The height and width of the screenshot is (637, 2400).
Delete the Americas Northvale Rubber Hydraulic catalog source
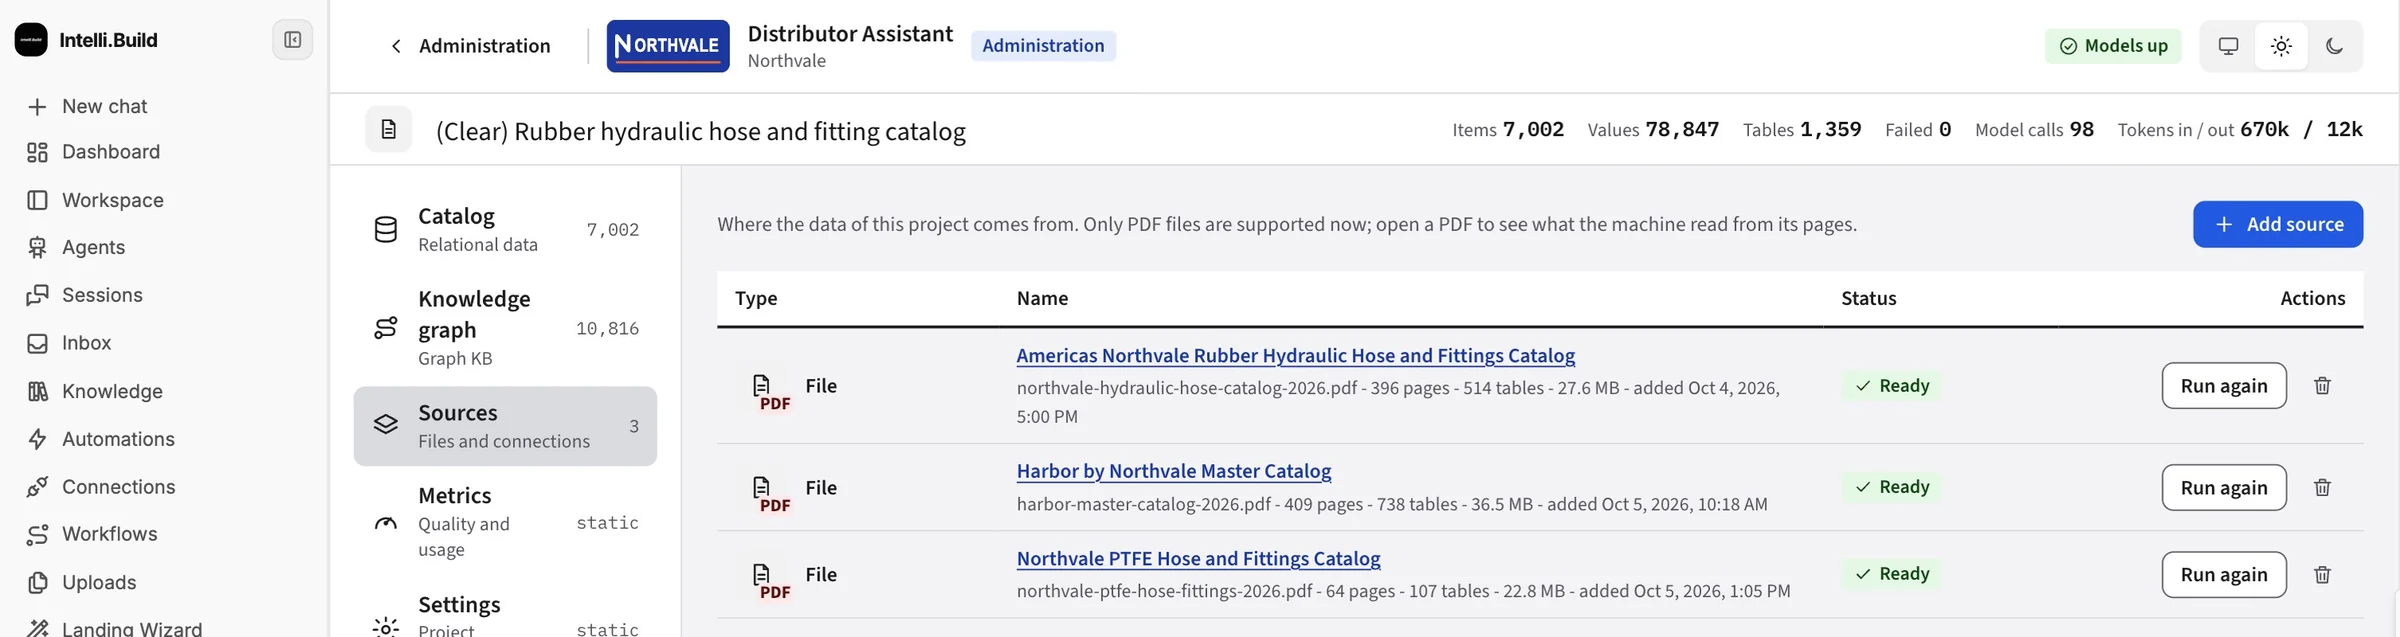point(2322,386)
